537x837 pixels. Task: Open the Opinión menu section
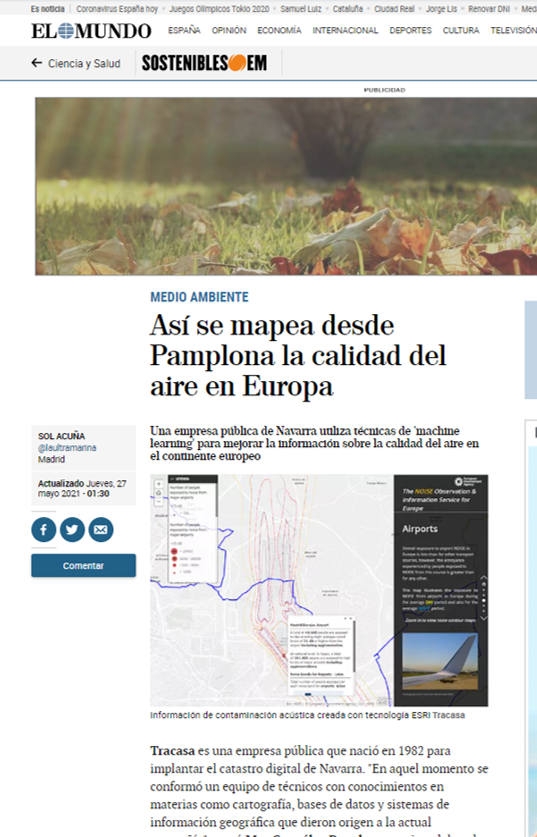229,30
